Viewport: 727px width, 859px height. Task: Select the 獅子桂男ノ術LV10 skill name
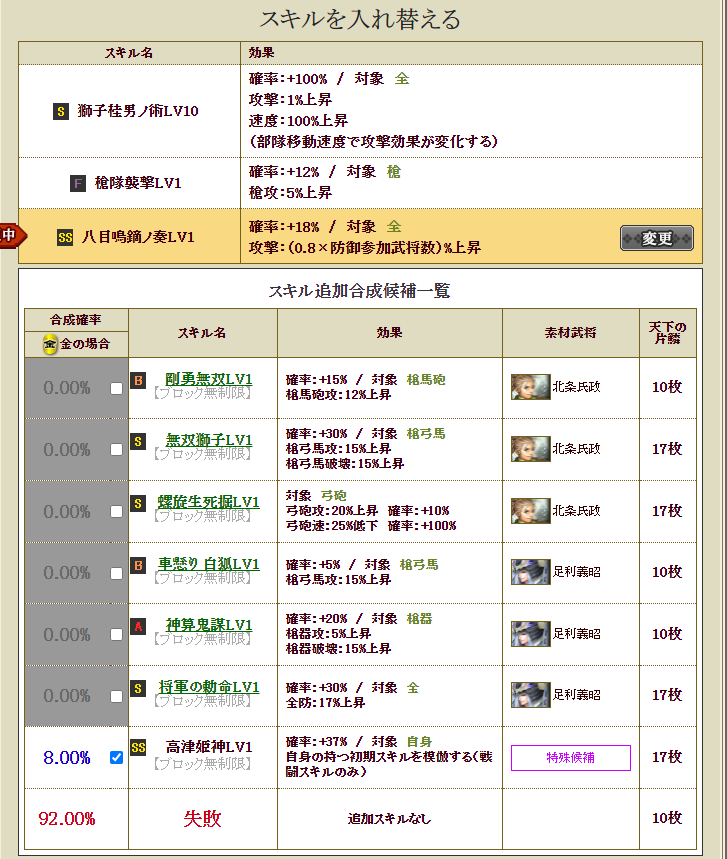(138, 111)
